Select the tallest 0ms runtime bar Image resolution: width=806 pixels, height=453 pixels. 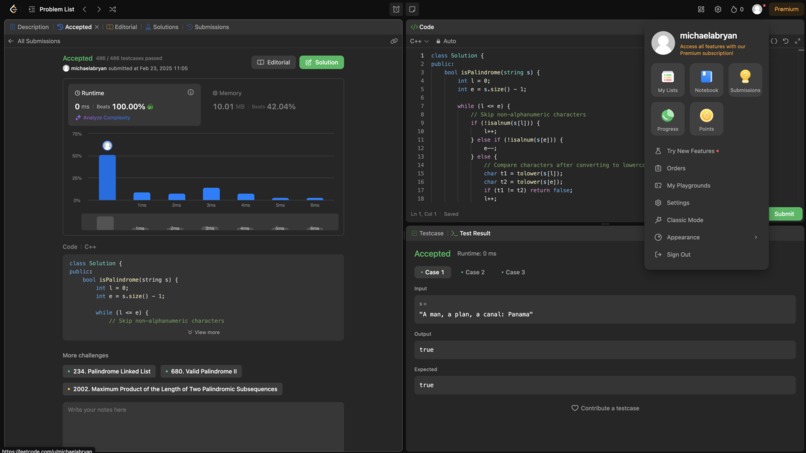pos(107,177)
